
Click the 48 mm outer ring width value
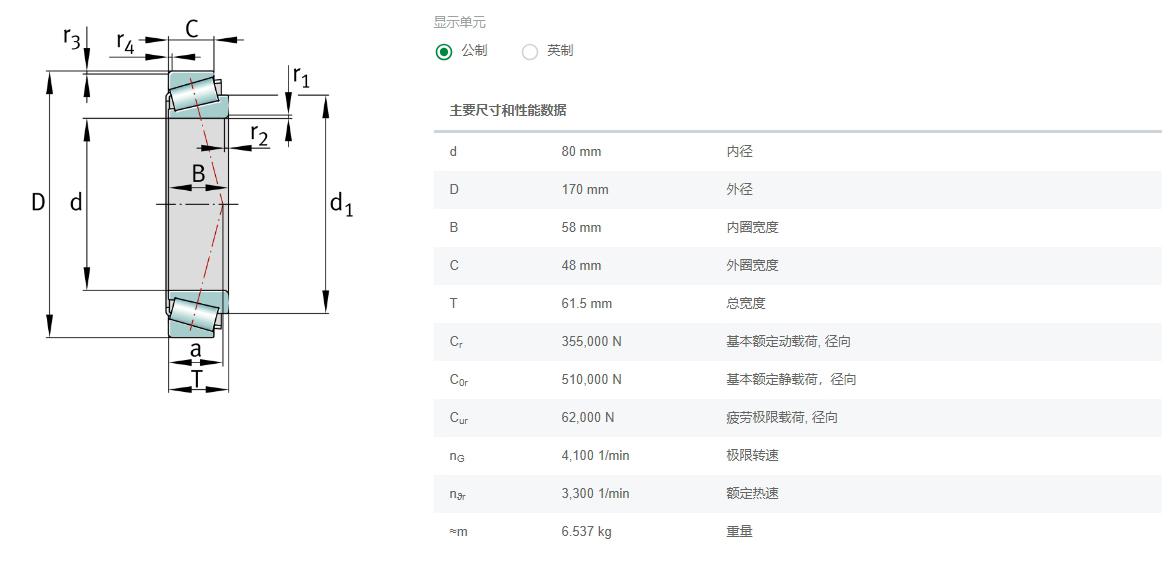581,266
